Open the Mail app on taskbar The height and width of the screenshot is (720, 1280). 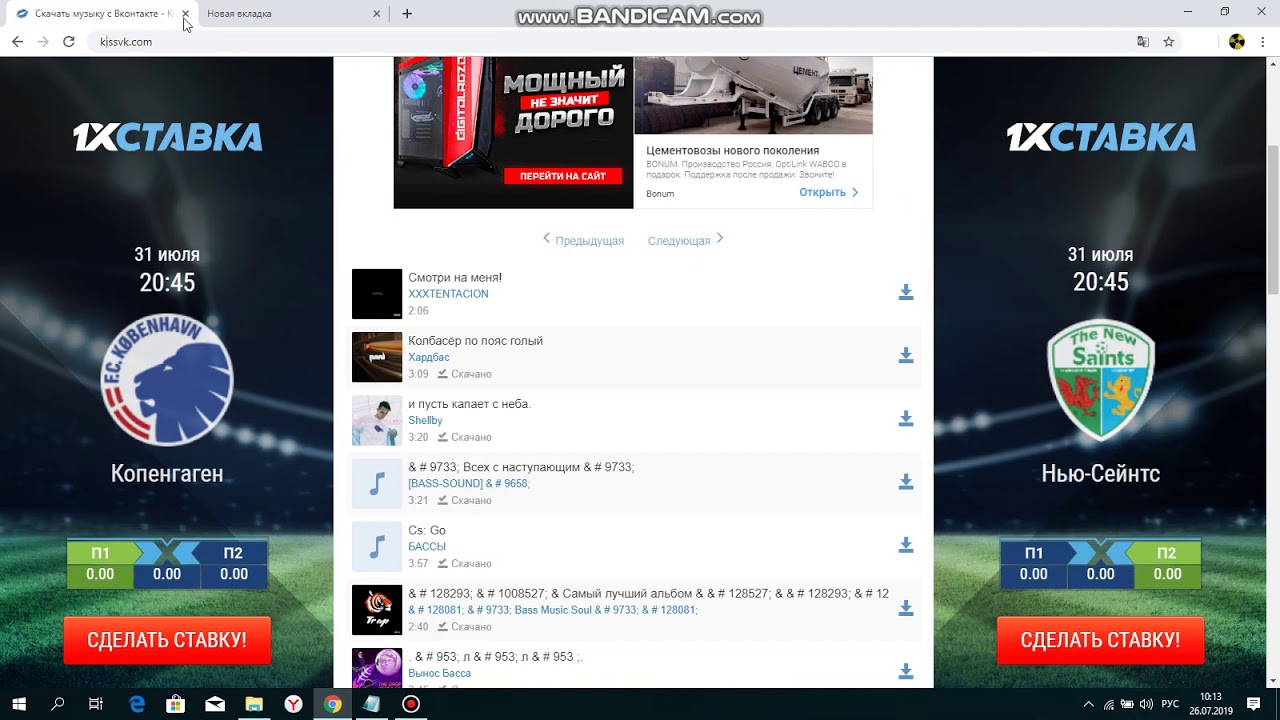215,704
